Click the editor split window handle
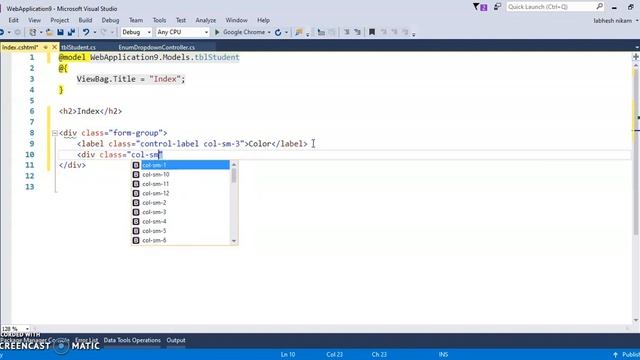 (x=636, y=57)
